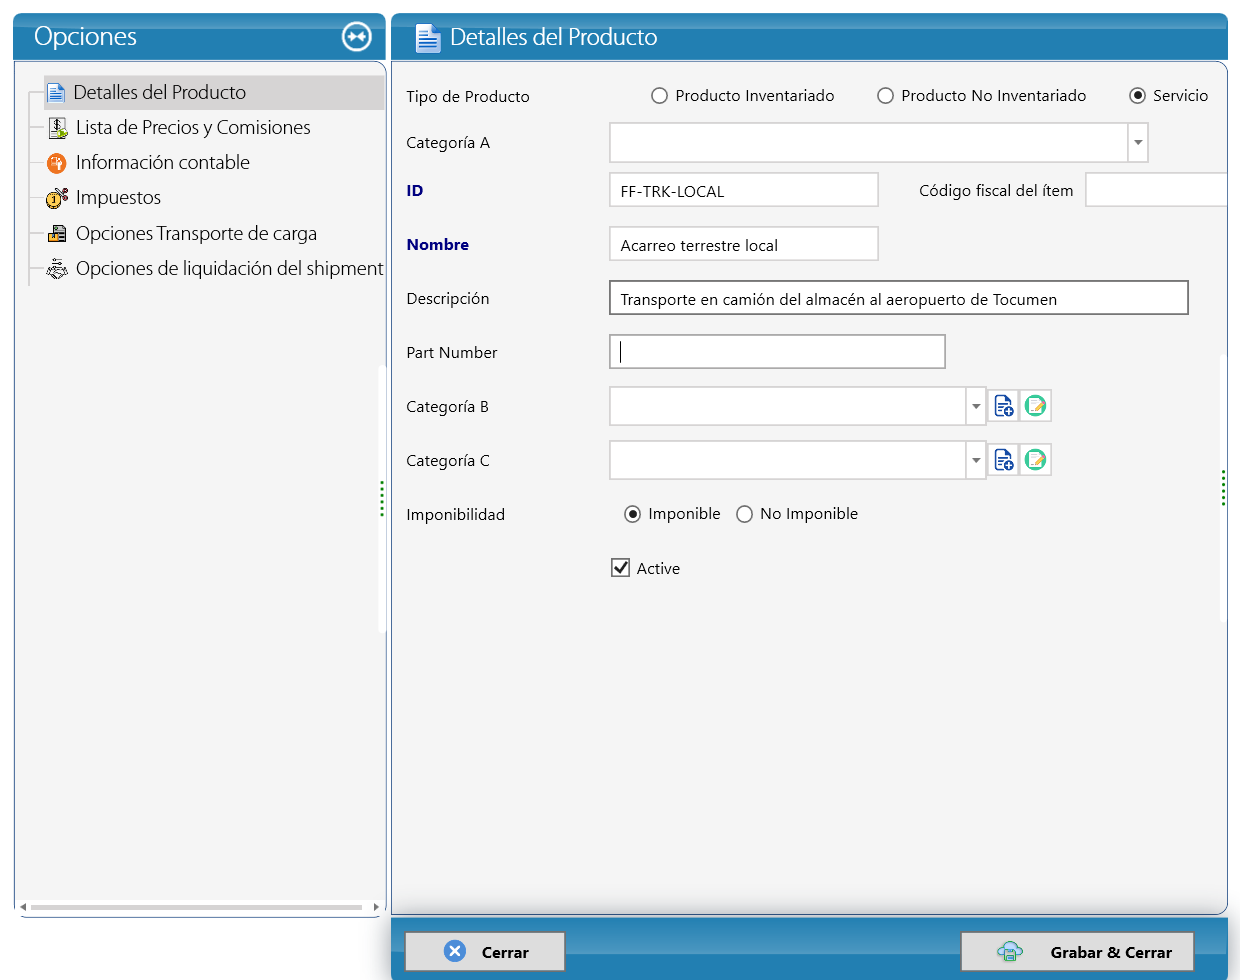Screen dimensions: 1240x980
Task: Open Opciones Transporte de carga
Action: point(196,234)
